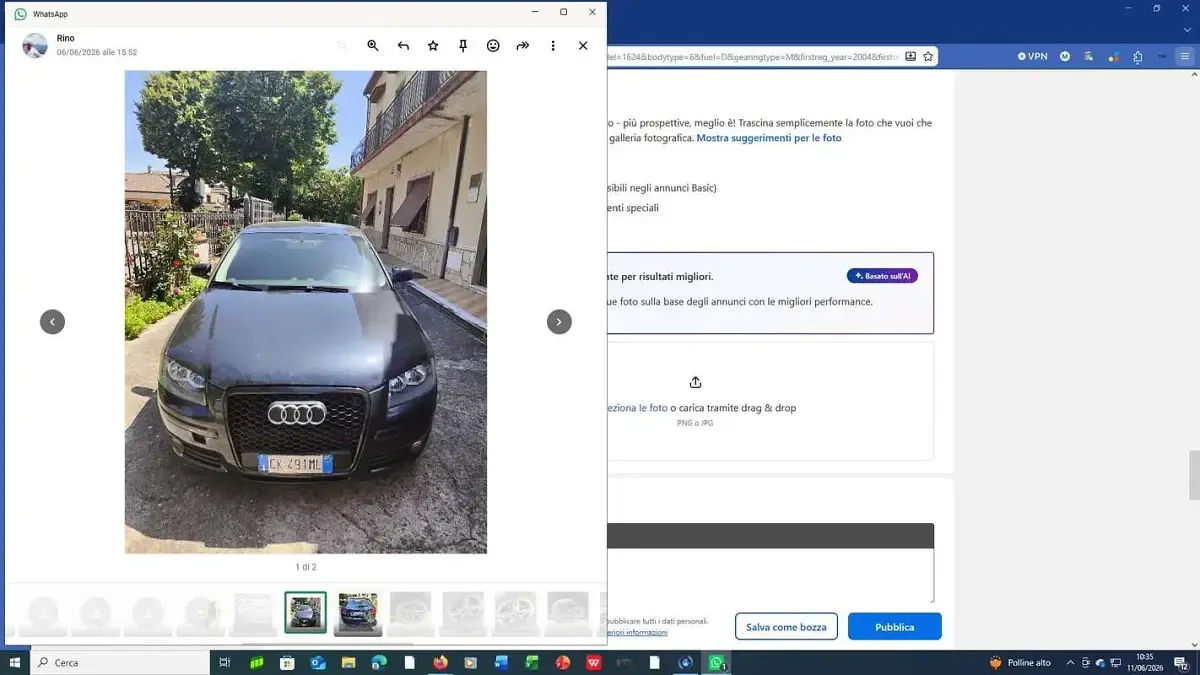Image resolution: width=1200 pixels, height=675 pixels.
Task: Click the upload arrow icon in the drop zone
Action: [696, 383]
